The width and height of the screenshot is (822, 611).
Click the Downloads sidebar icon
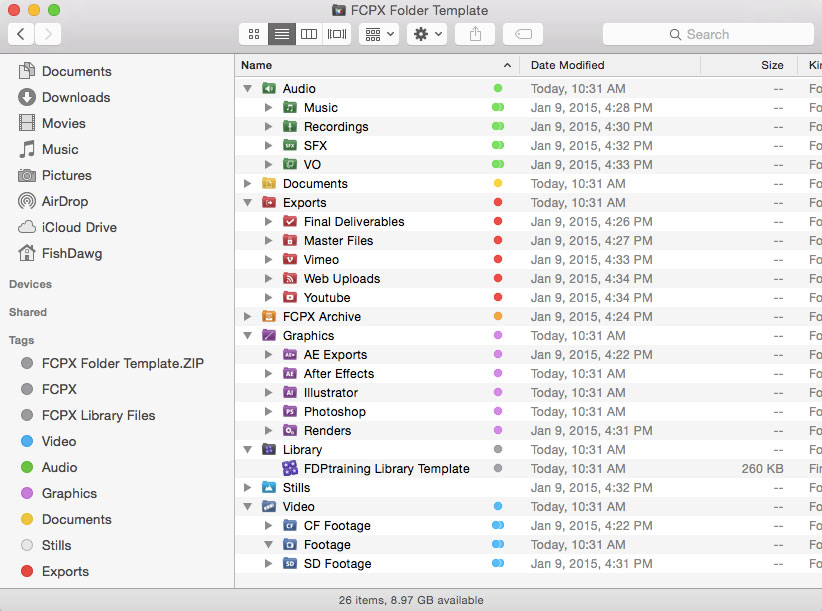pyautogui.click(x=27, y=97)
